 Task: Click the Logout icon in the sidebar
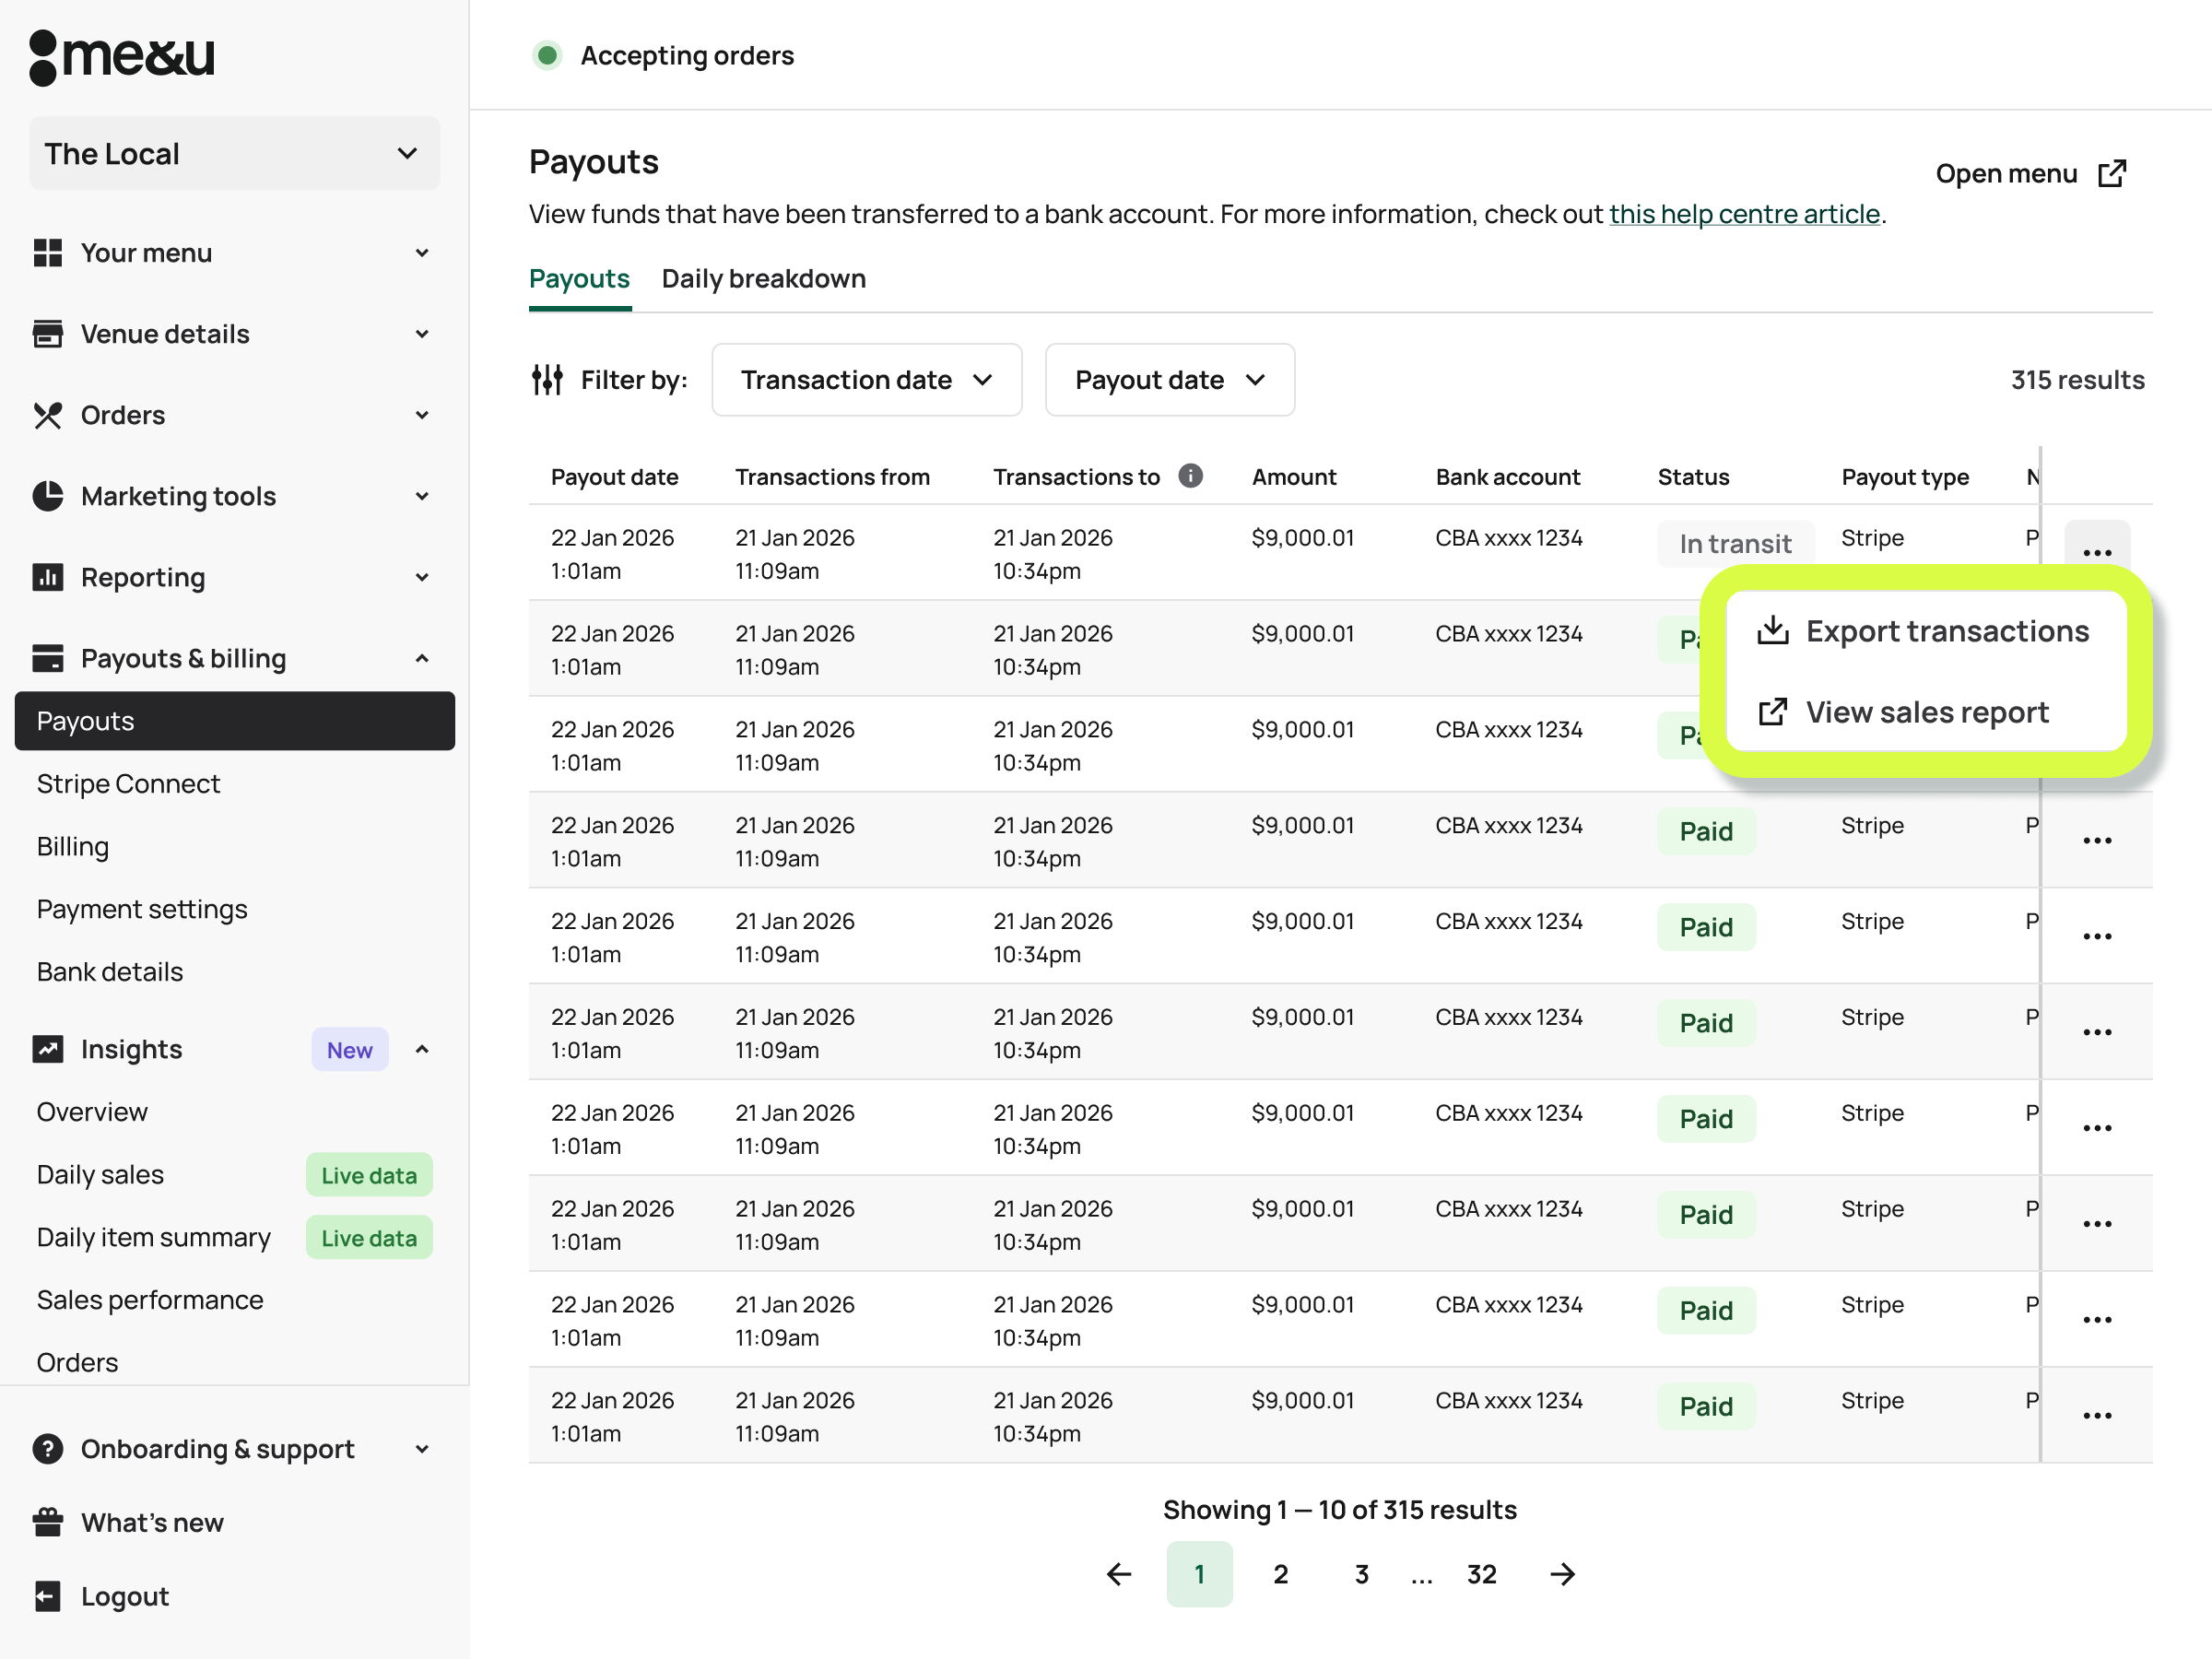pos(47,1596)
